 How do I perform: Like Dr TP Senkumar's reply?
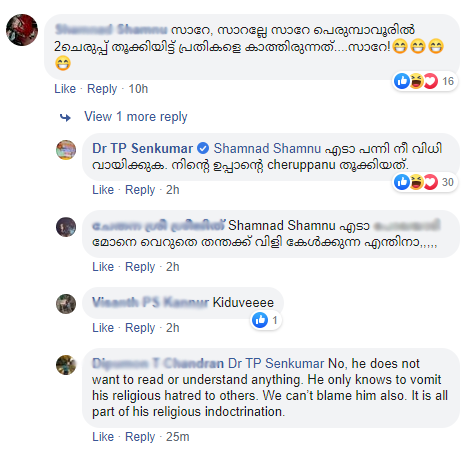tap(103, 190)
